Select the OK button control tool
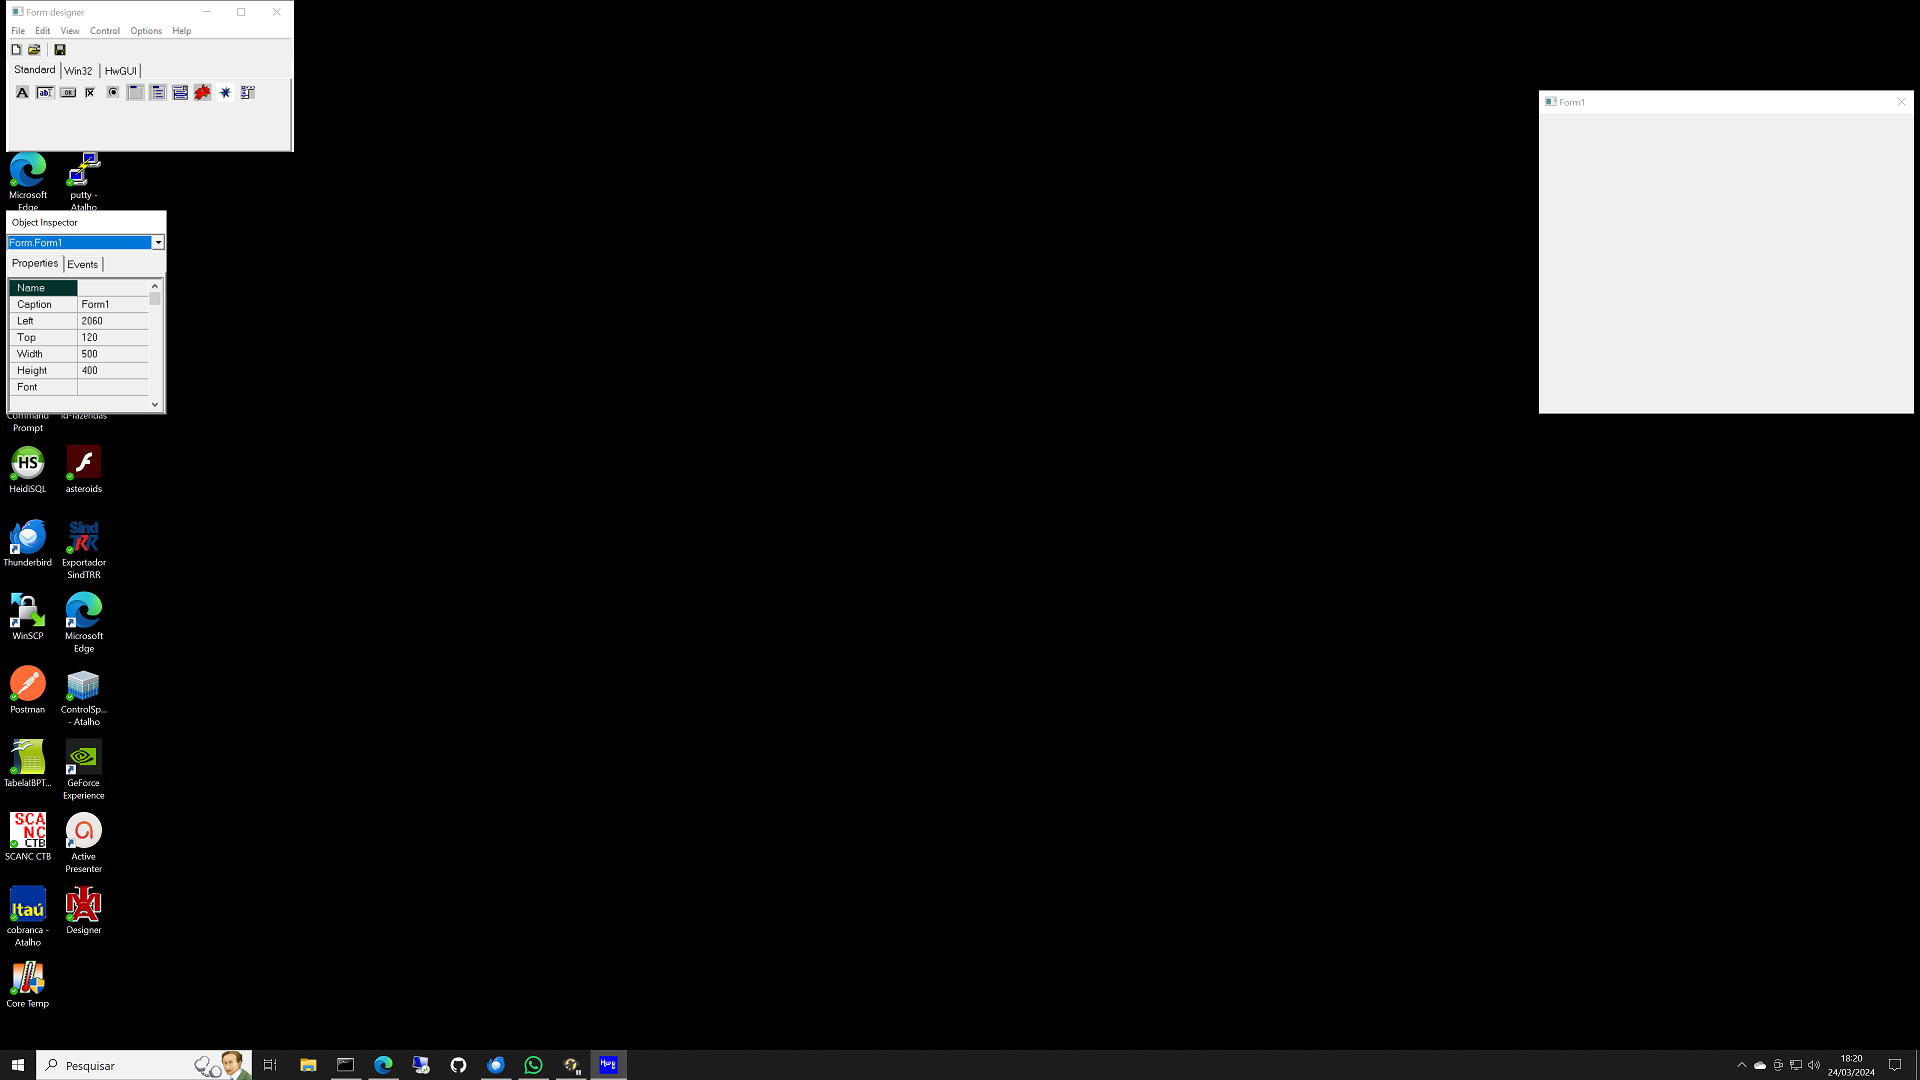The width and height of the screenshot is (1920, 1080). (68, 92)
